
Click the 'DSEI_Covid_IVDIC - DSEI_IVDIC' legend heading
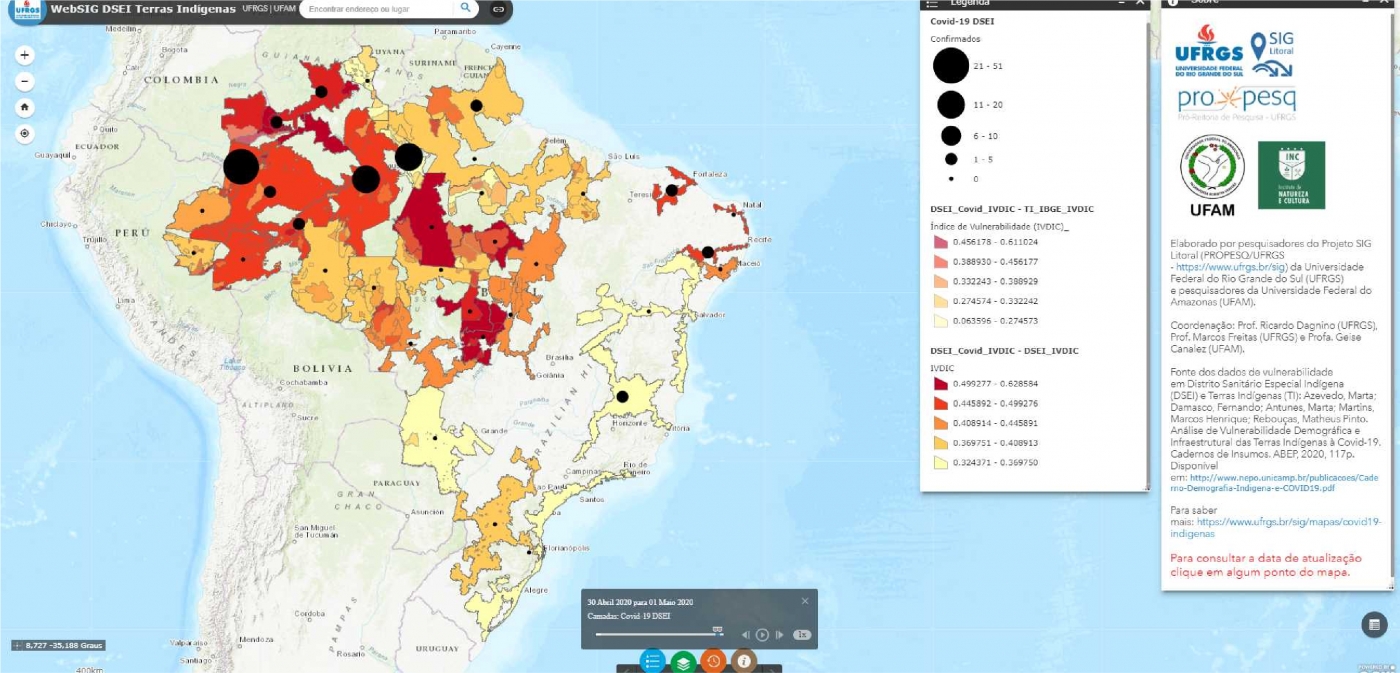[1004, 351]
